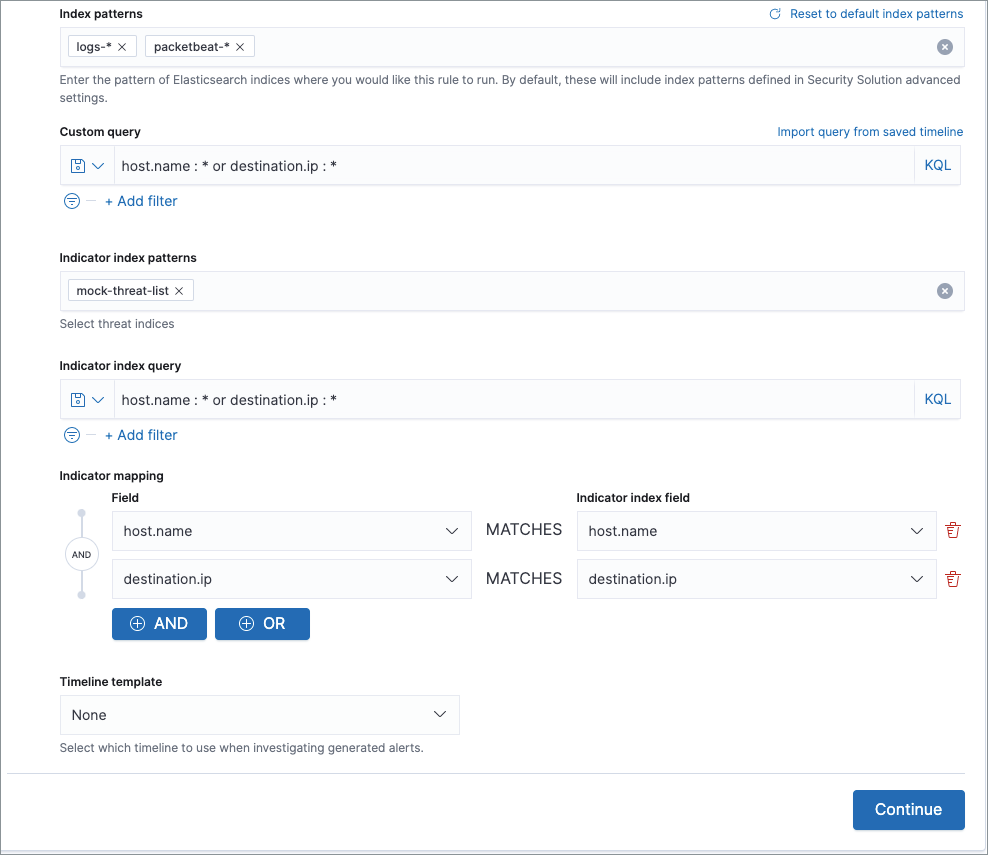Switch Custom query language via KQL
This screenshot has width=988, height=855.
[937, 166]
